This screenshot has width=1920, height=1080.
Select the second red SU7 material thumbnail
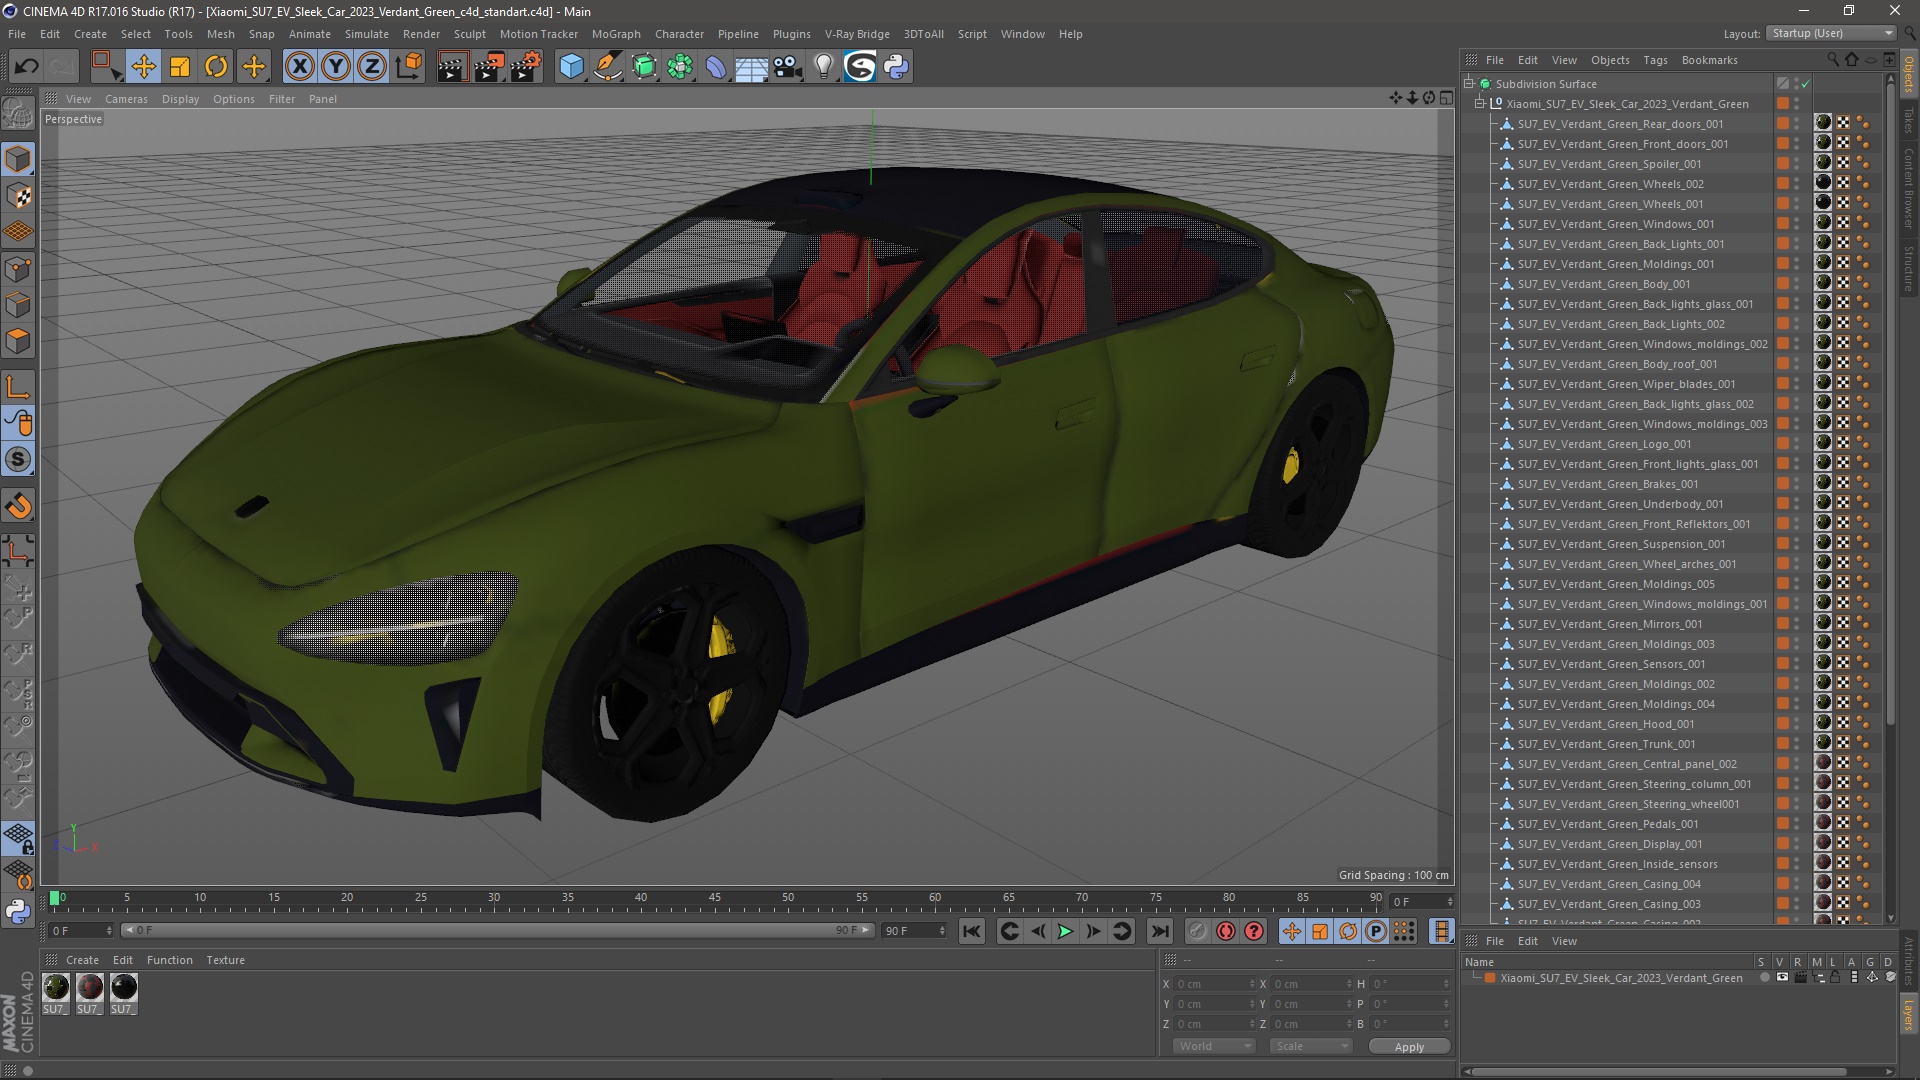click(x=90, y=988)
